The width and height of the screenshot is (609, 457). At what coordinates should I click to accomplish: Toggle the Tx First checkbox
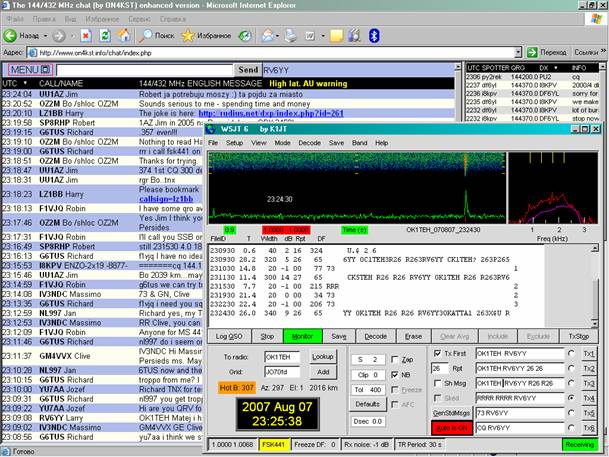437,353
